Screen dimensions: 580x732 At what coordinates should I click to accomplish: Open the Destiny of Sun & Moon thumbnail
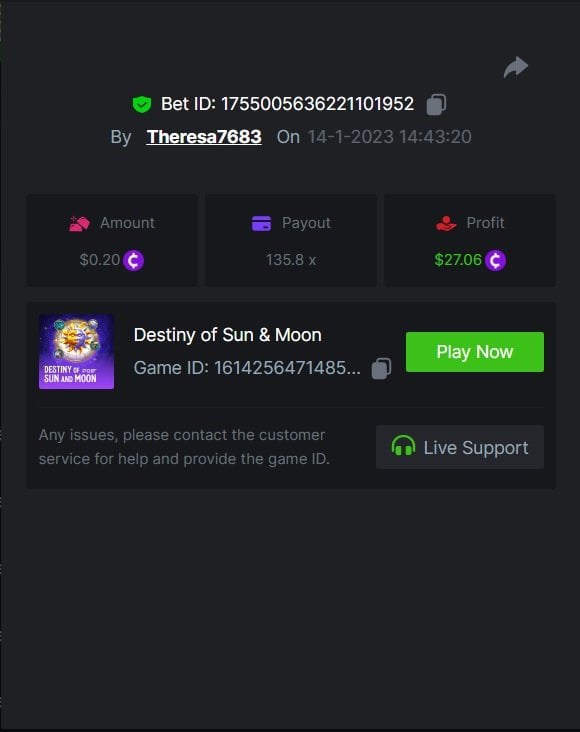click(x=76, y=352)
